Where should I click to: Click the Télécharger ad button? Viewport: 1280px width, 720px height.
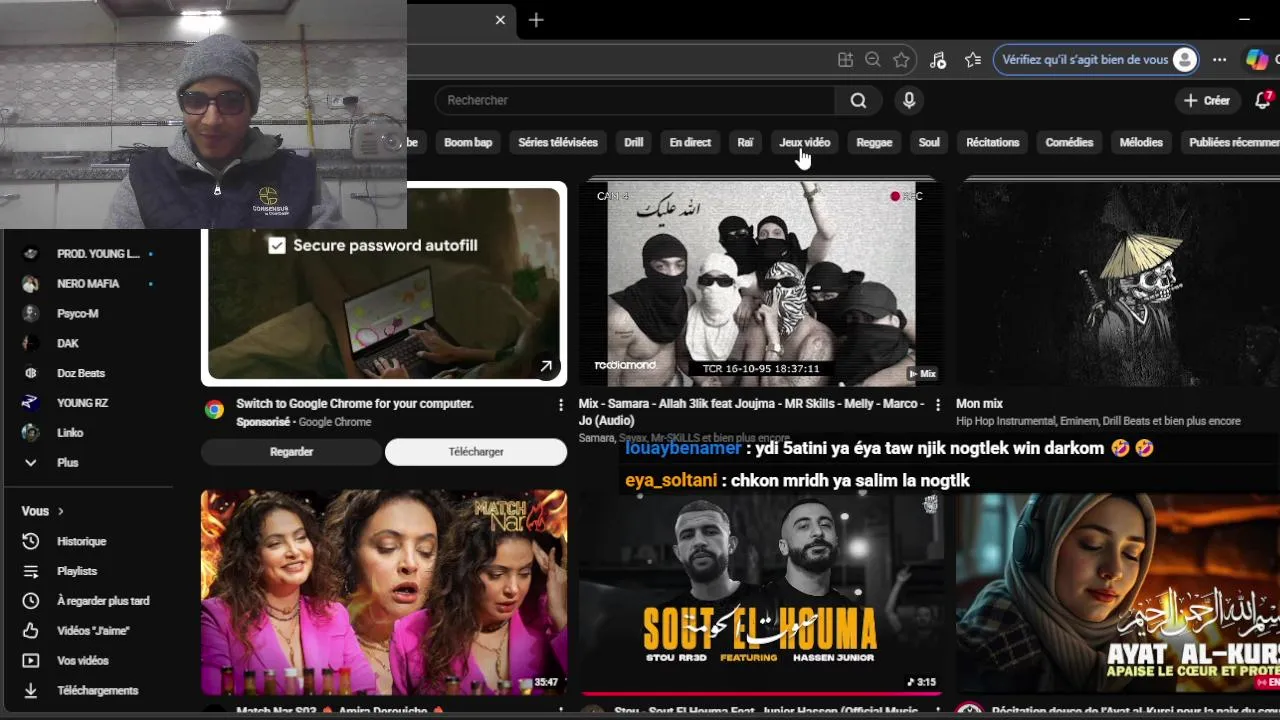coord(476,452)
